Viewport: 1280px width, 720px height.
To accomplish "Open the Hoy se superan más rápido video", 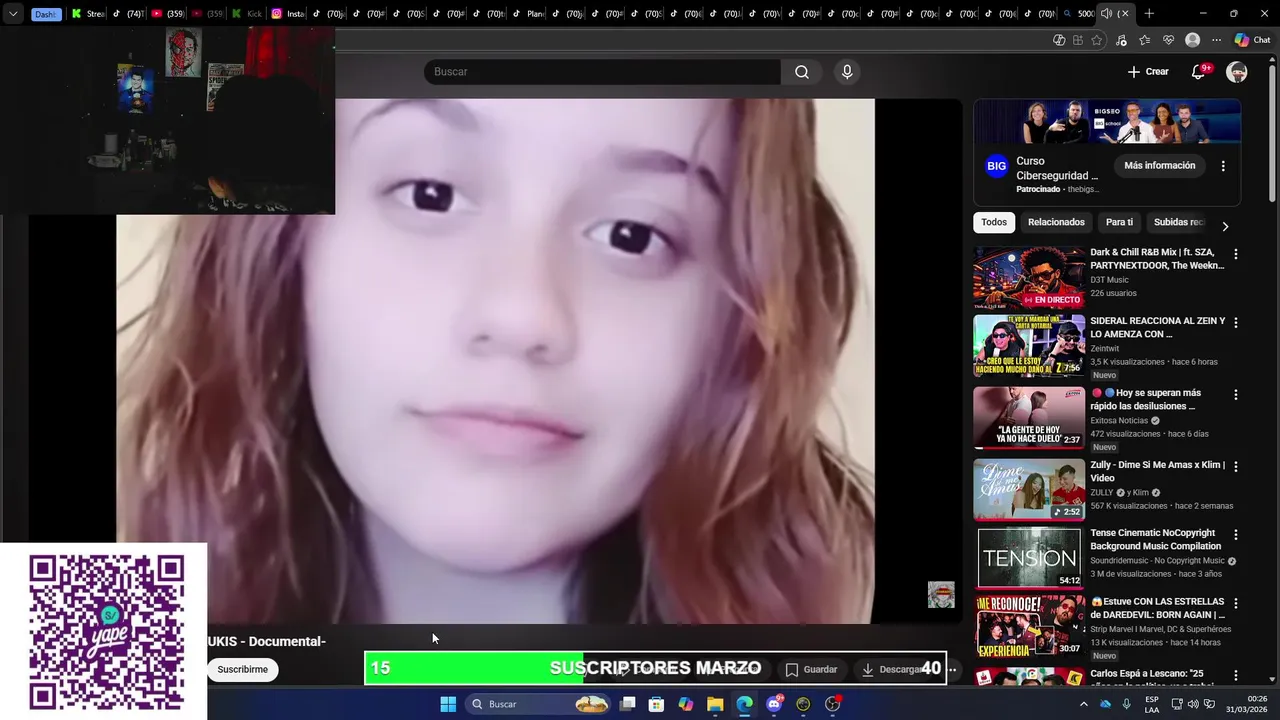I will click(1029, 418).
